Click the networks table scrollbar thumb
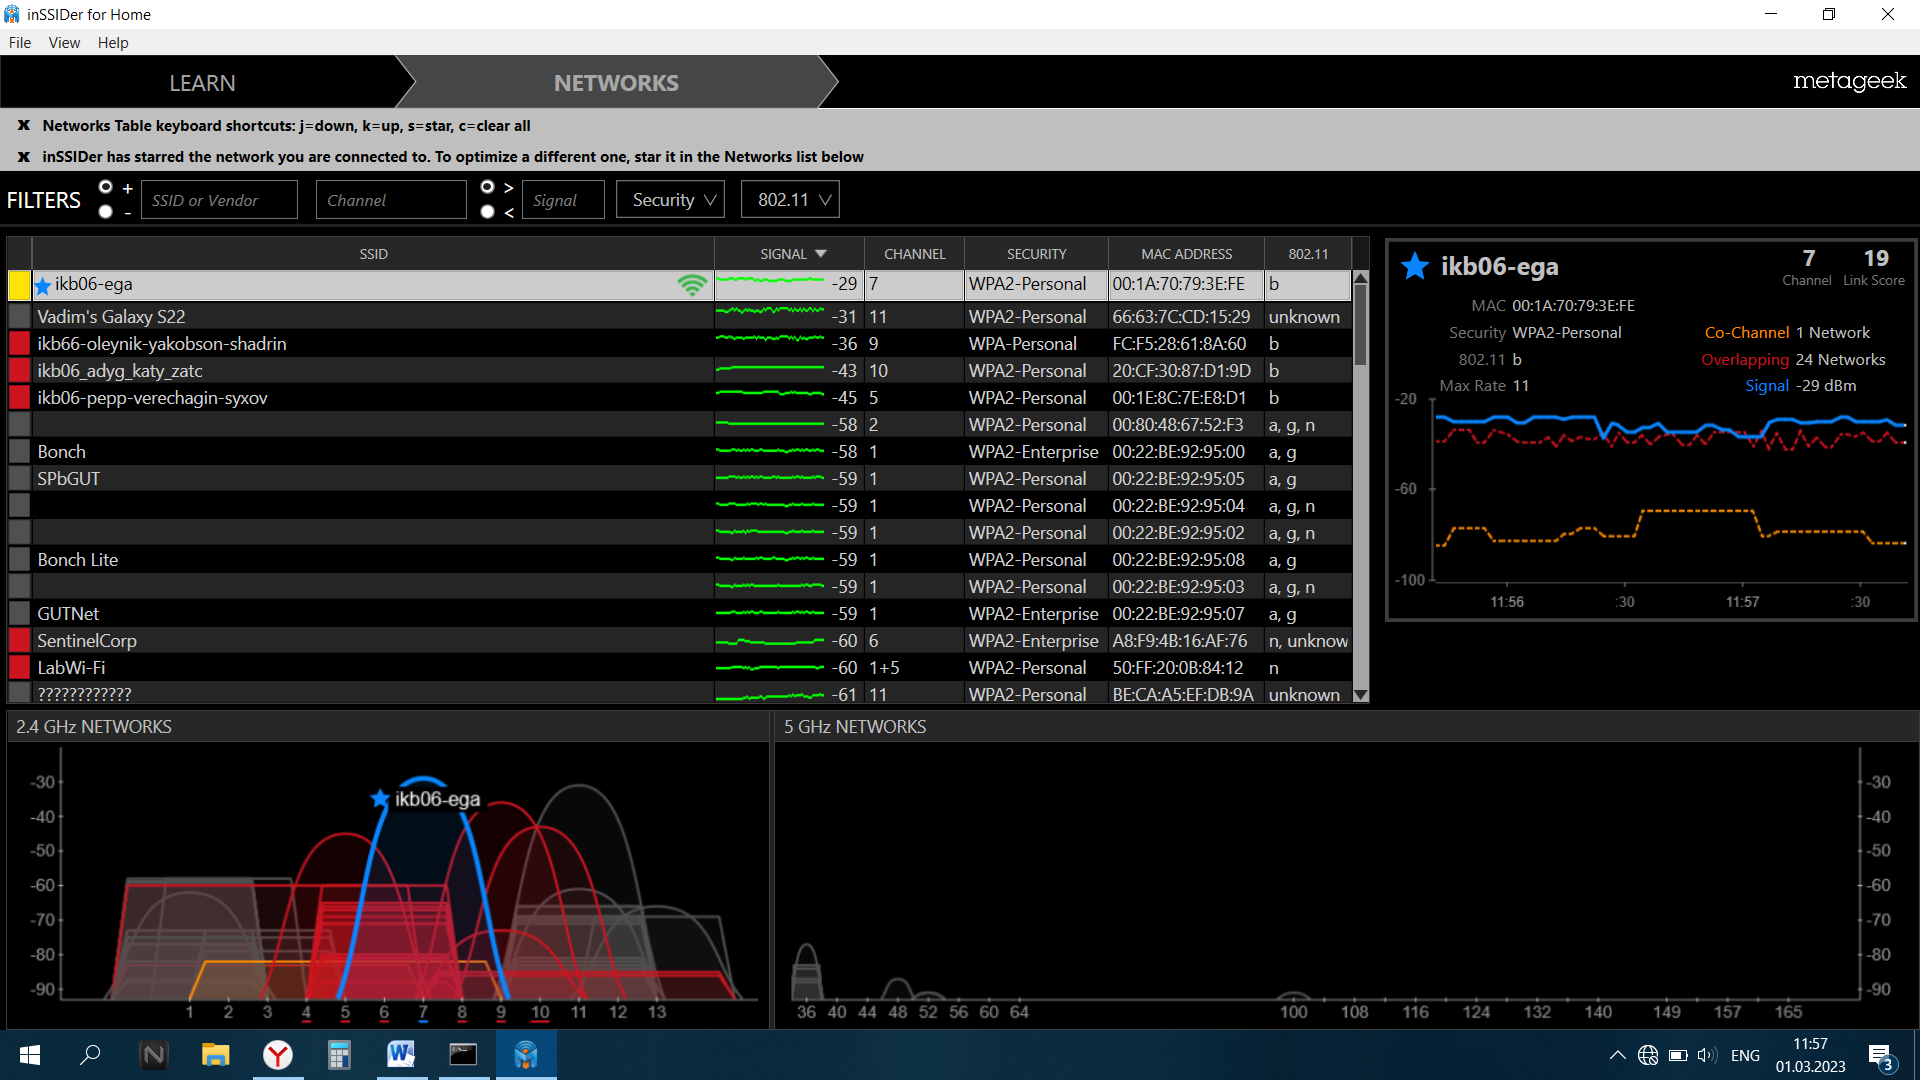The width and height of the screenshot is (1920, 1080). coord(1361,325)
